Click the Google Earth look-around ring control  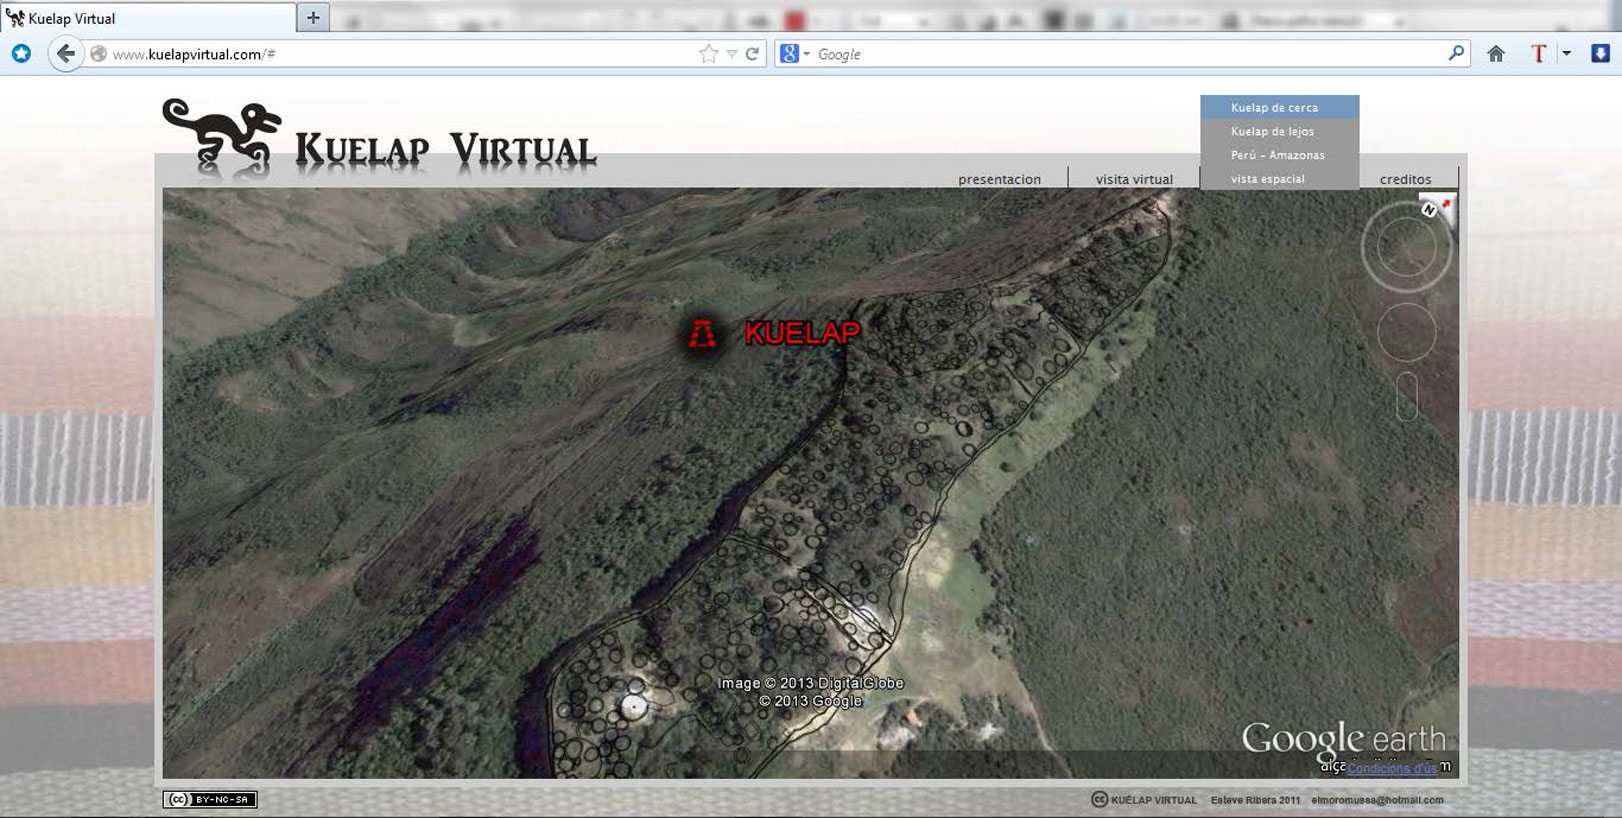(x=1406, y=247)
